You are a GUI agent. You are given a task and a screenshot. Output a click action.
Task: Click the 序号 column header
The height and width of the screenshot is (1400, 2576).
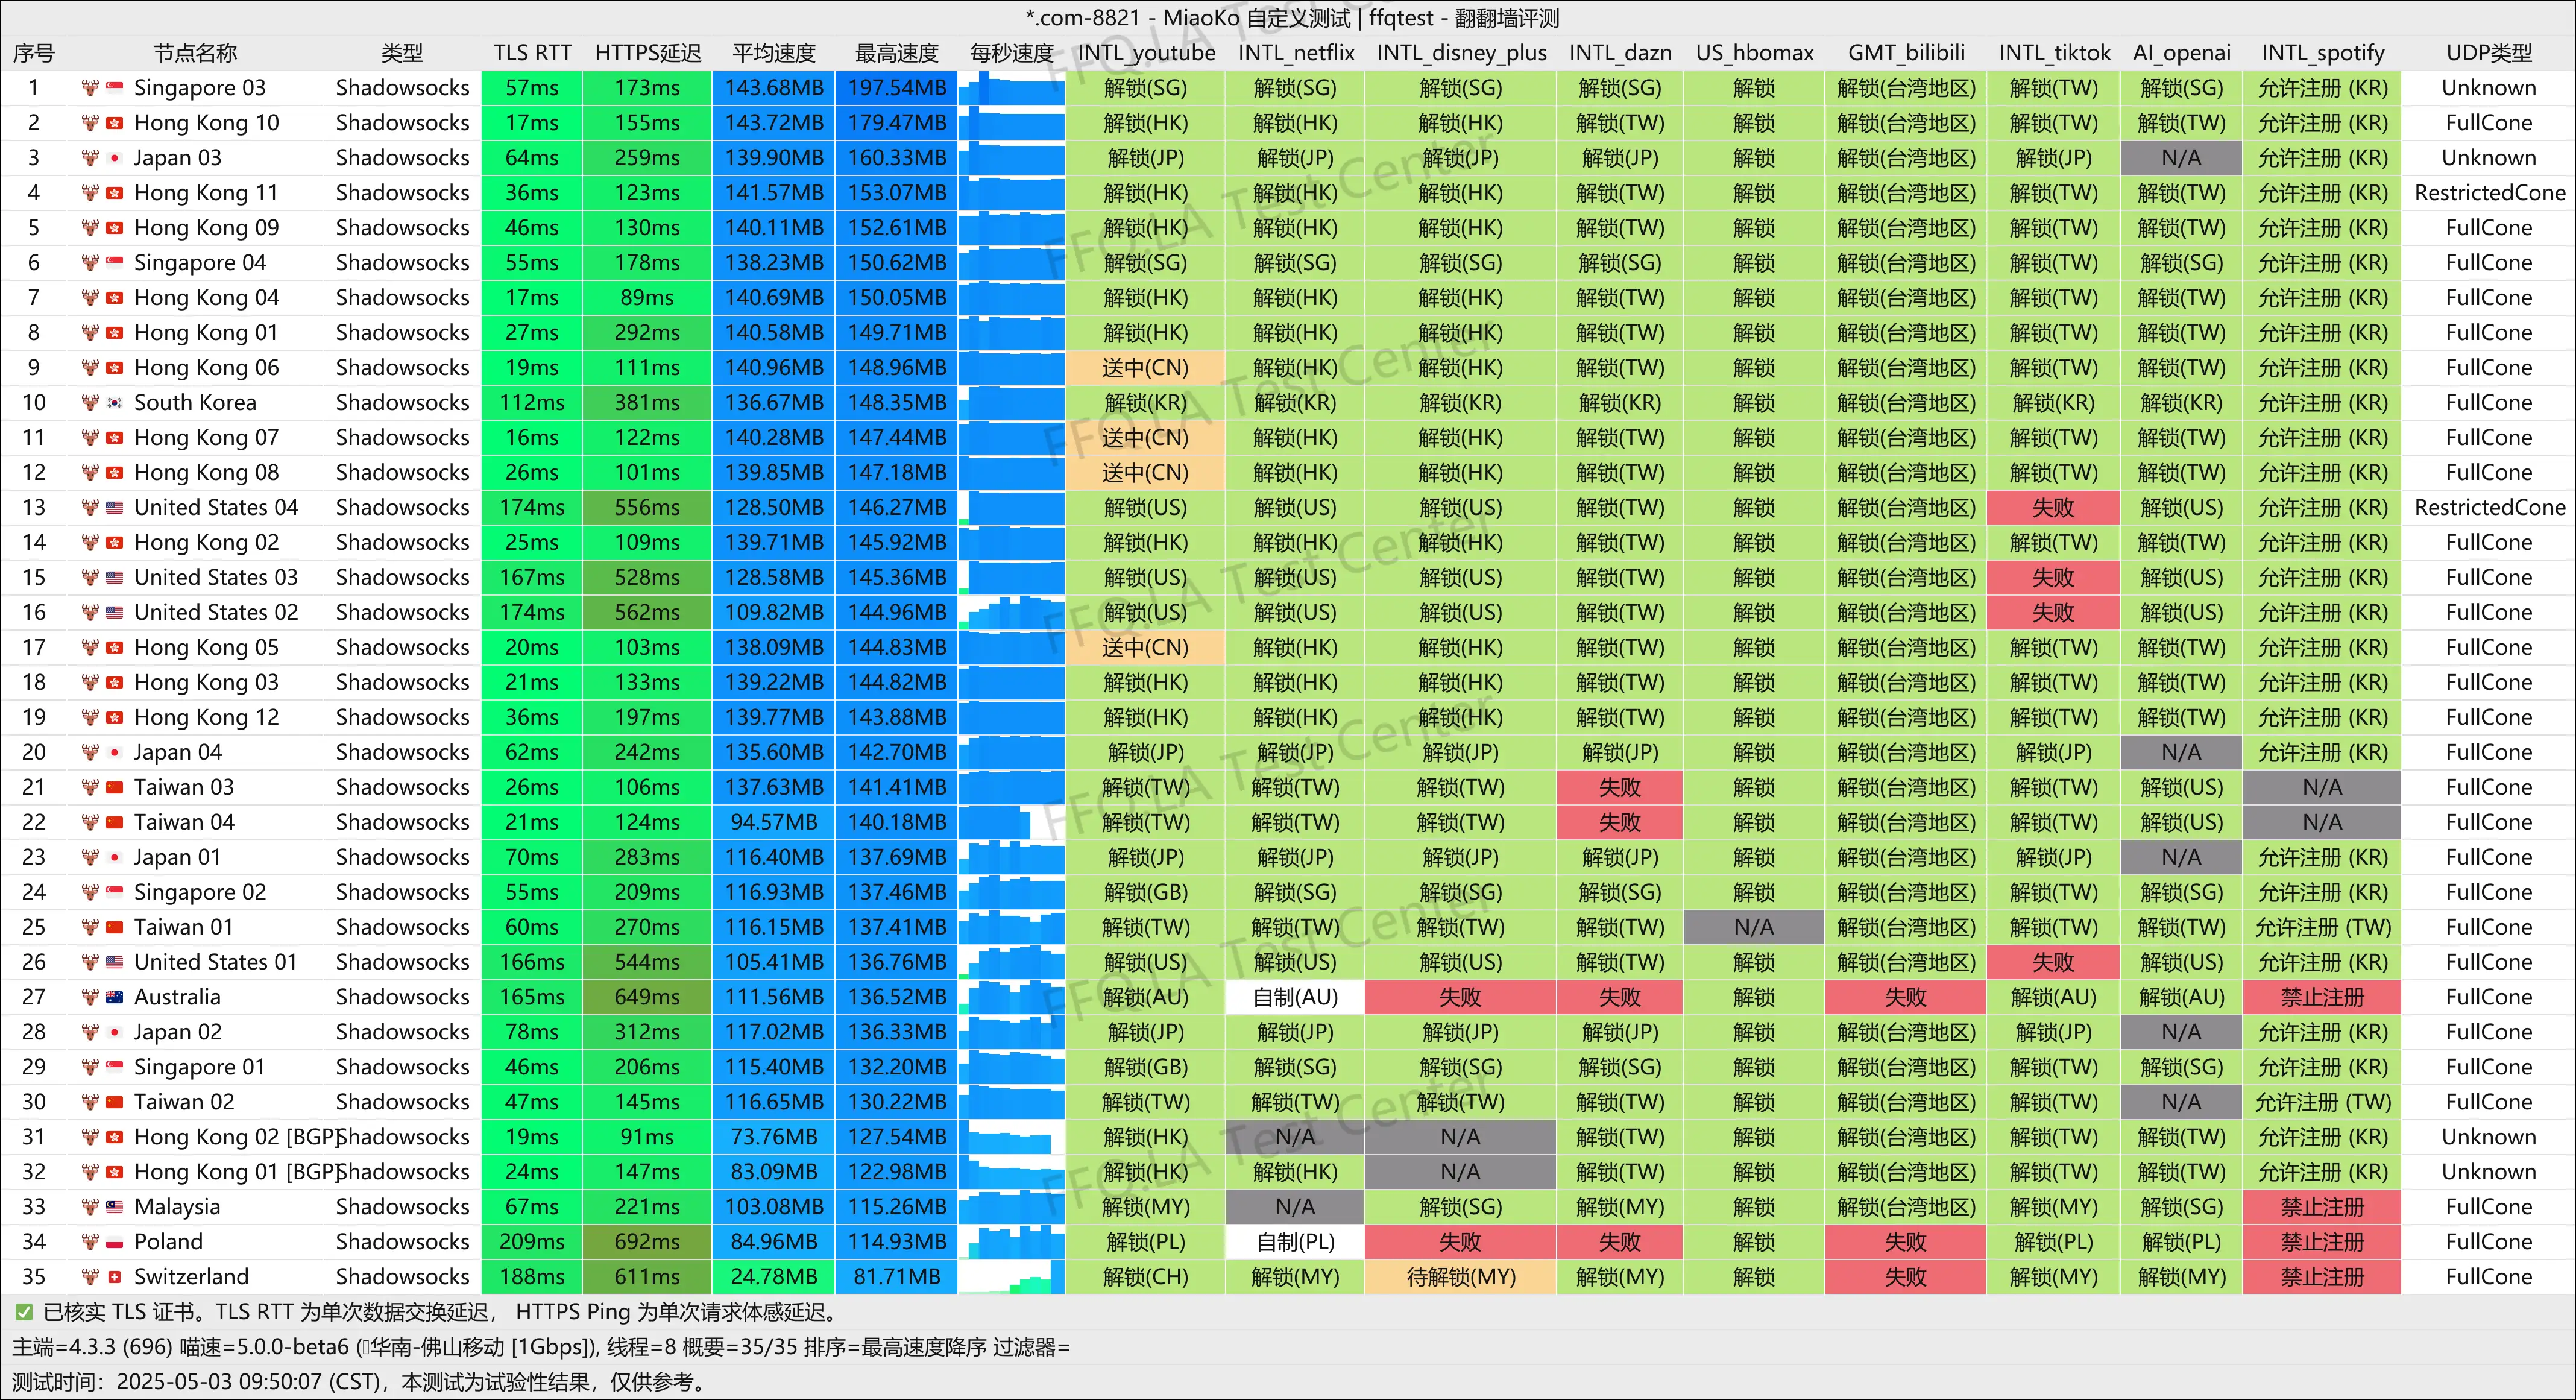tap(33, 53)
